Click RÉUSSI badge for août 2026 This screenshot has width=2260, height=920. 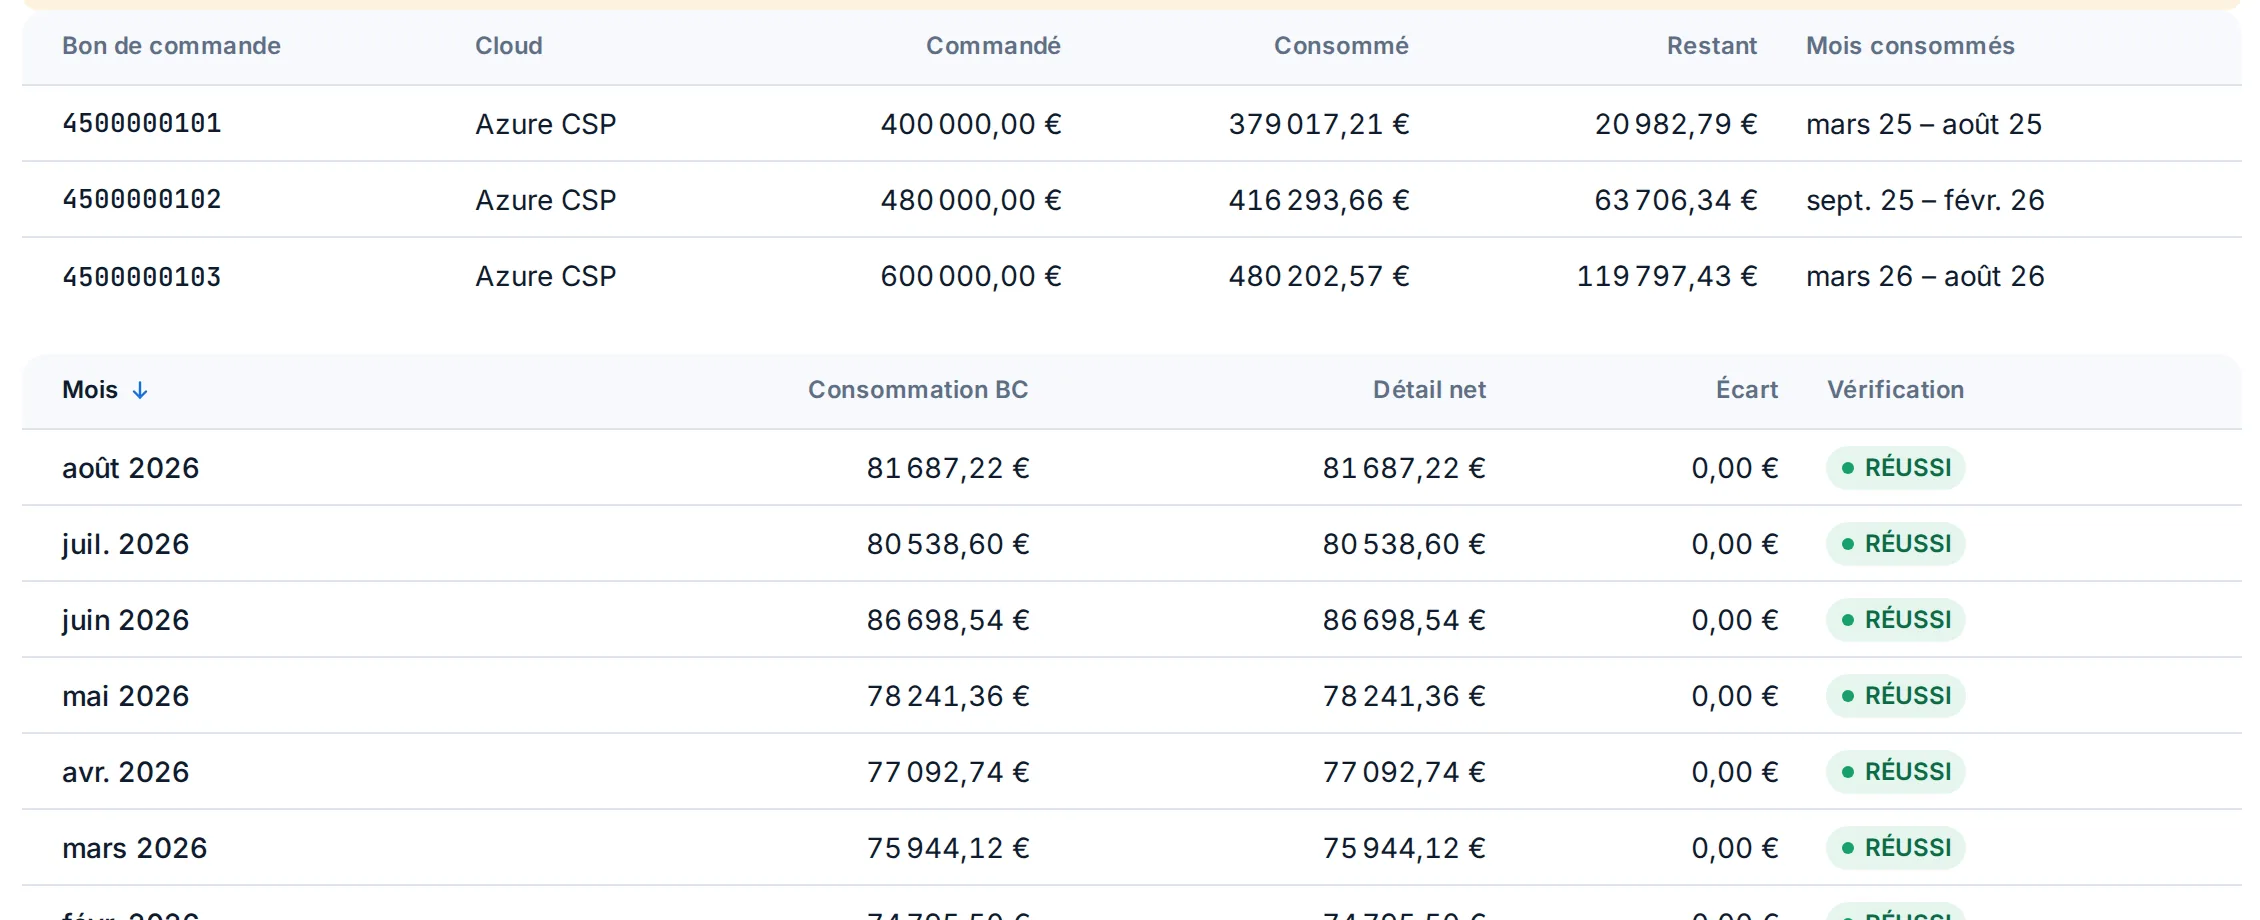(x=1896, y=468)
